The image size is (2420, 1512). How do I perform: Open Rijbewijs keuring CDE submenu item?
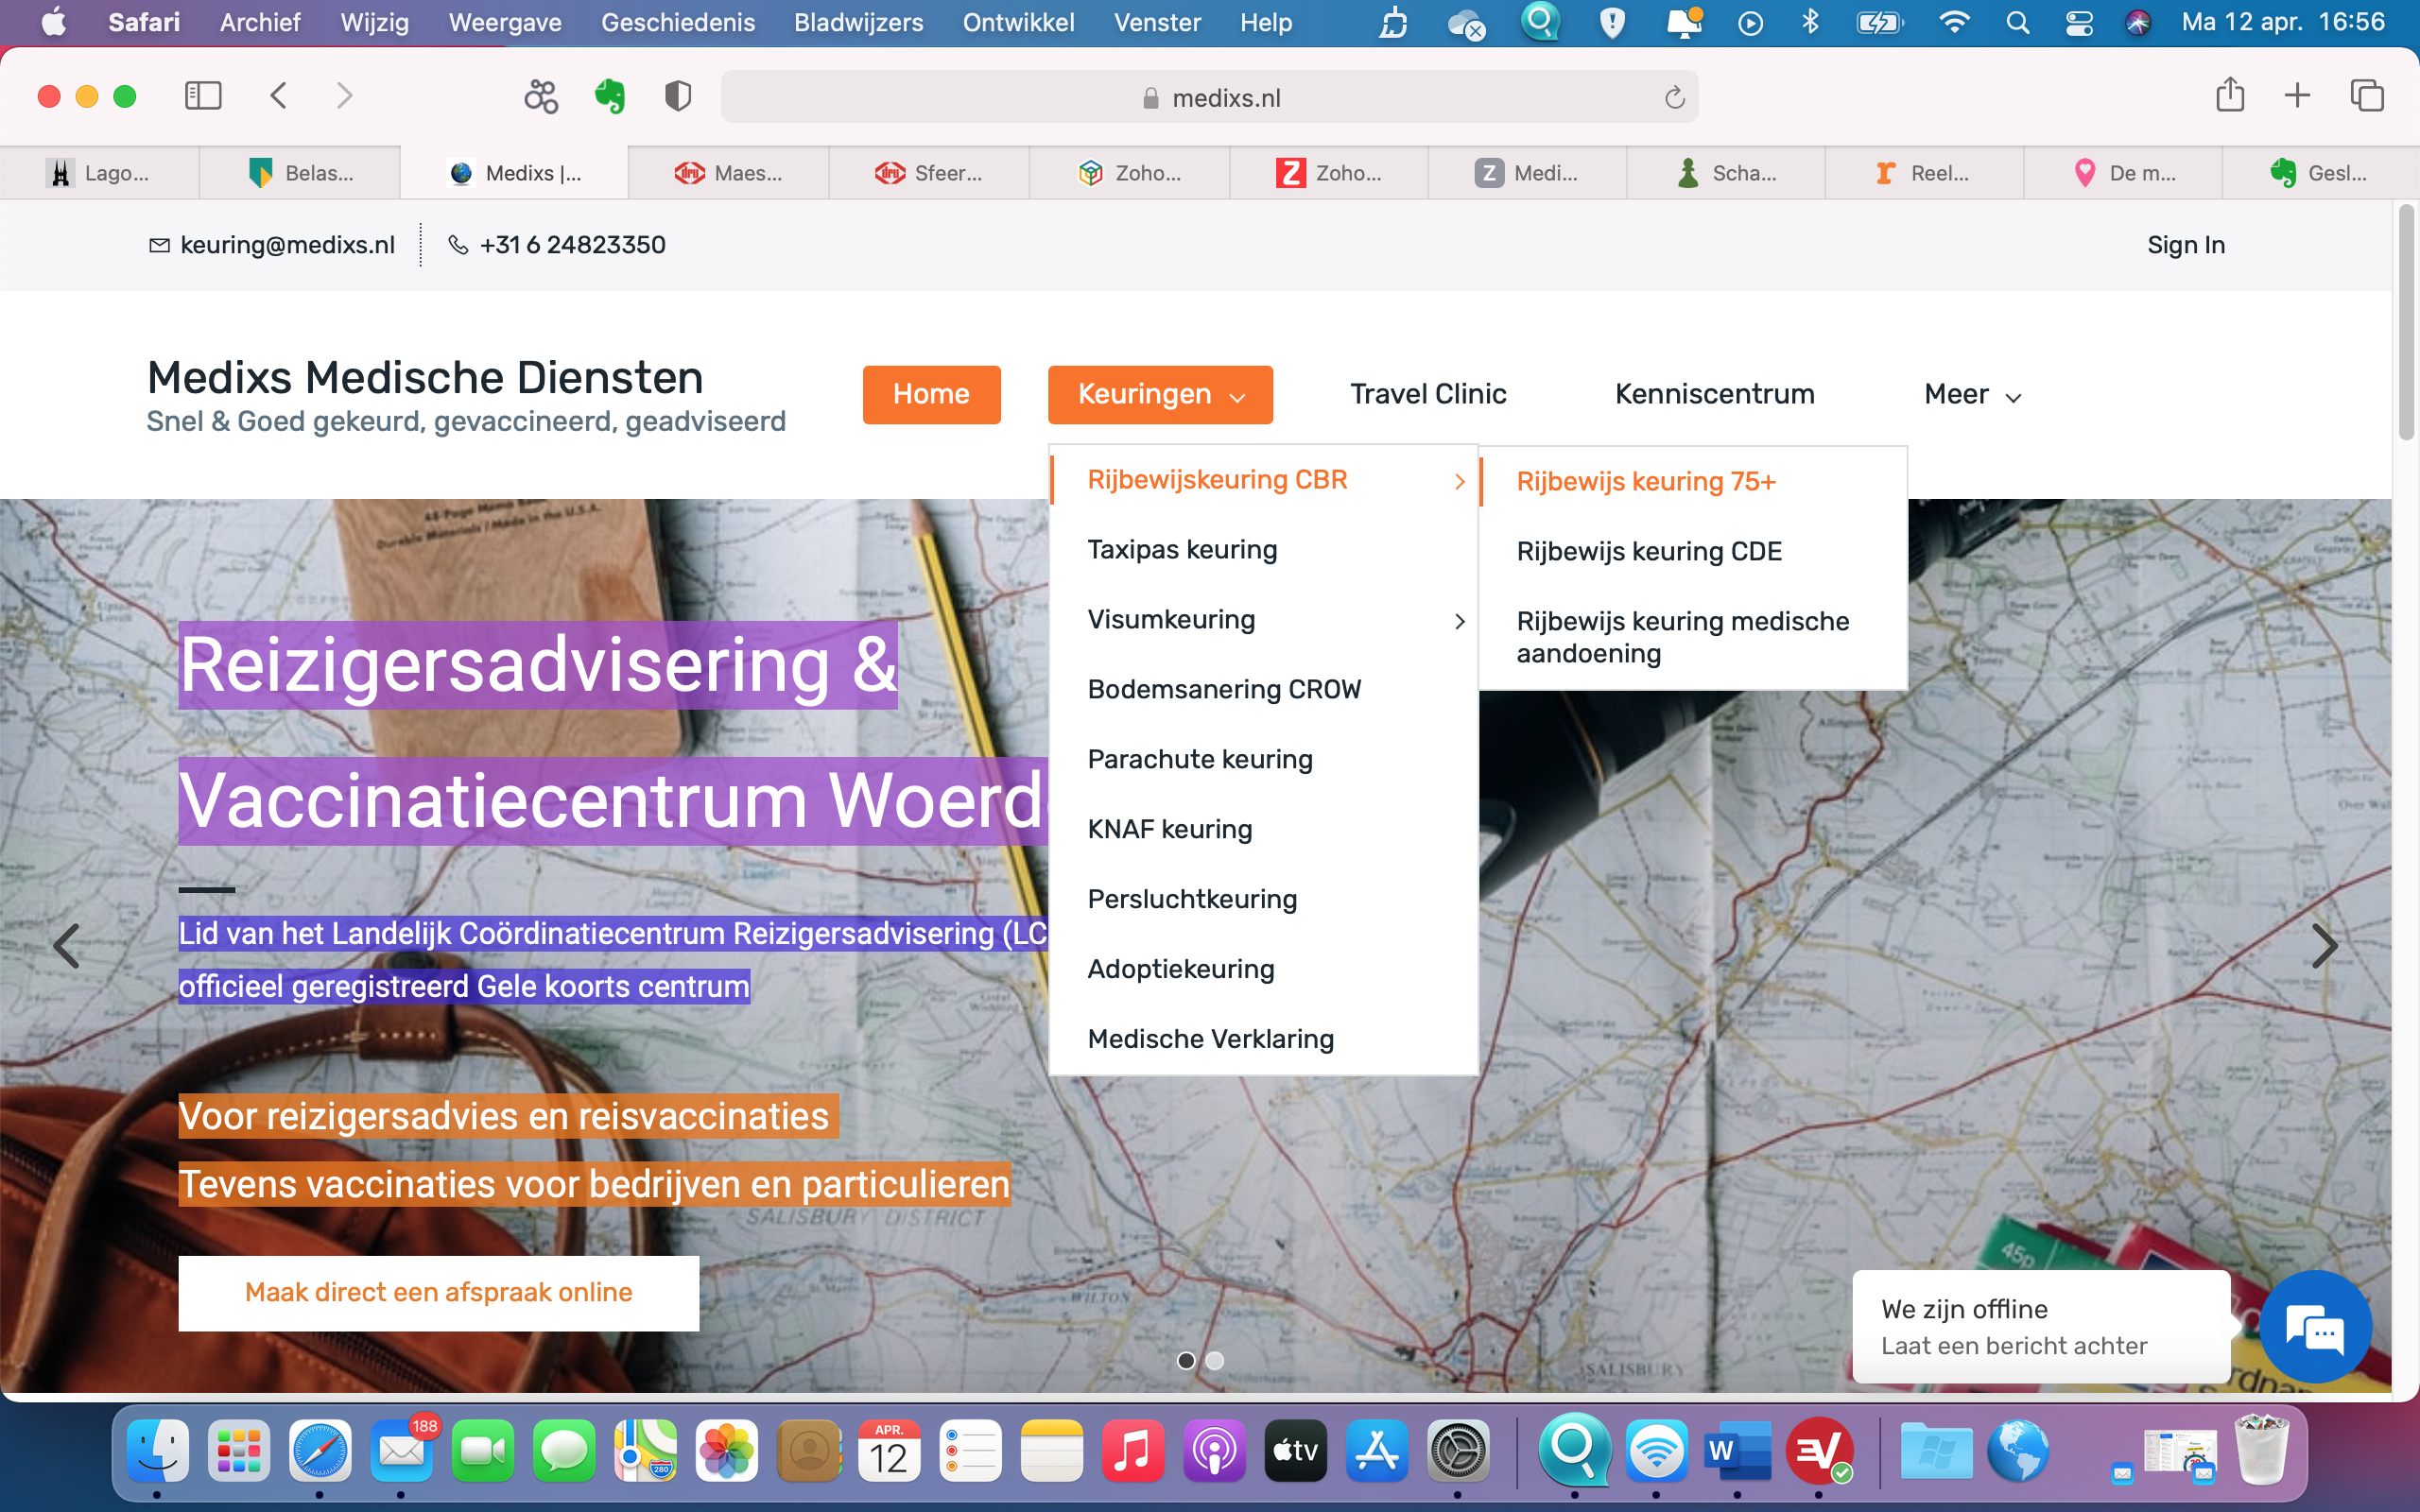[1693, 552]
